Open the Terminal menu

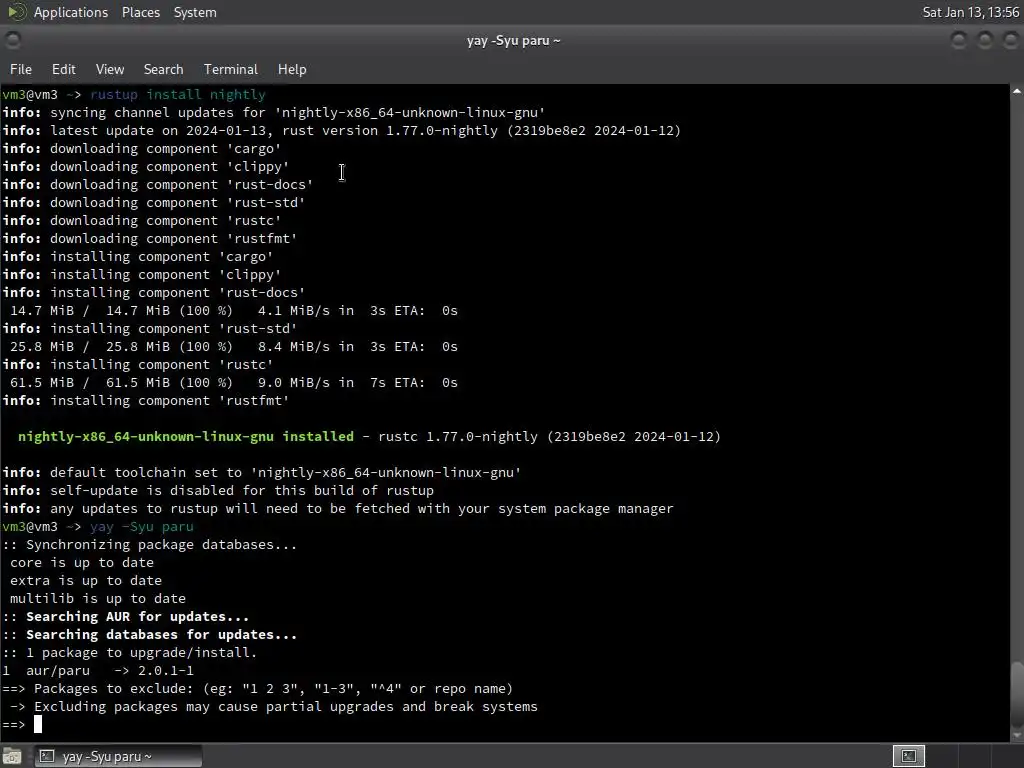tap(231, 69)
